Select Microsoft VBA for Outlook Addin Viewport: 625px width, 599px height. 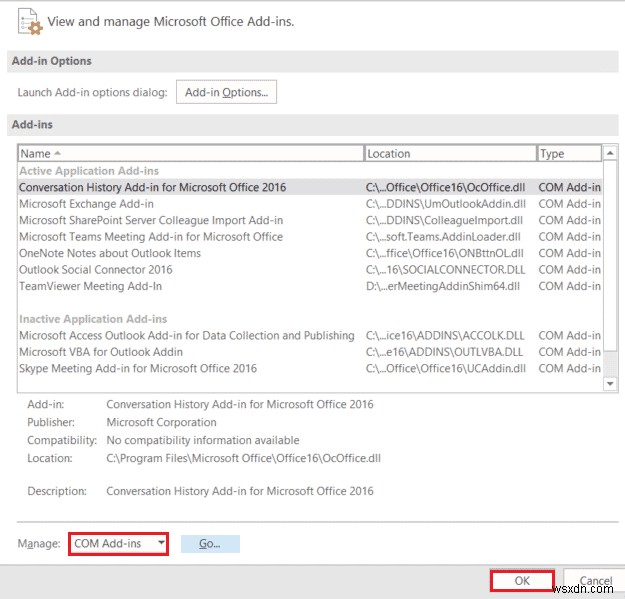[310, 352]
